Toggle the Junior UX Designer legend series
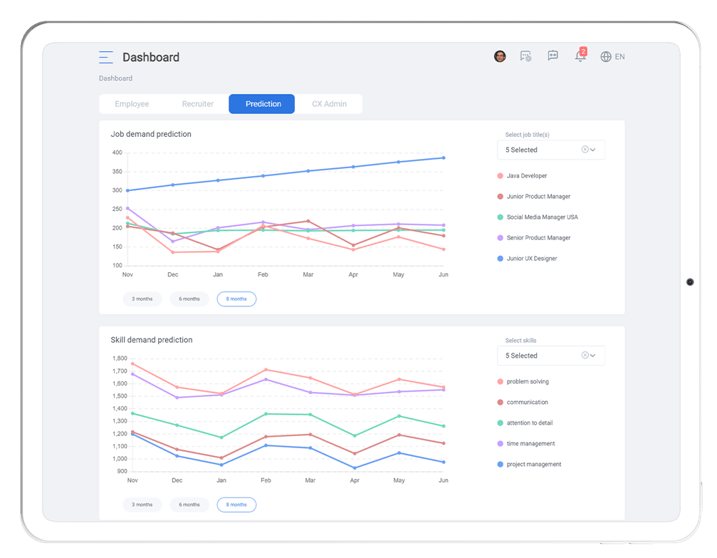This screenshot has height=558, width=717. click(x=531, y=259)
